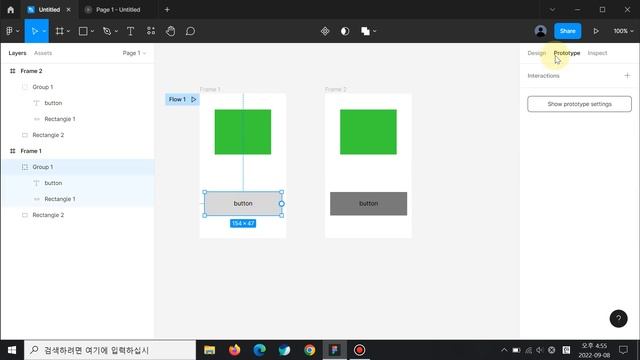Open tab list chevron in title bar

pyautogui.click(x=552, y=9)
